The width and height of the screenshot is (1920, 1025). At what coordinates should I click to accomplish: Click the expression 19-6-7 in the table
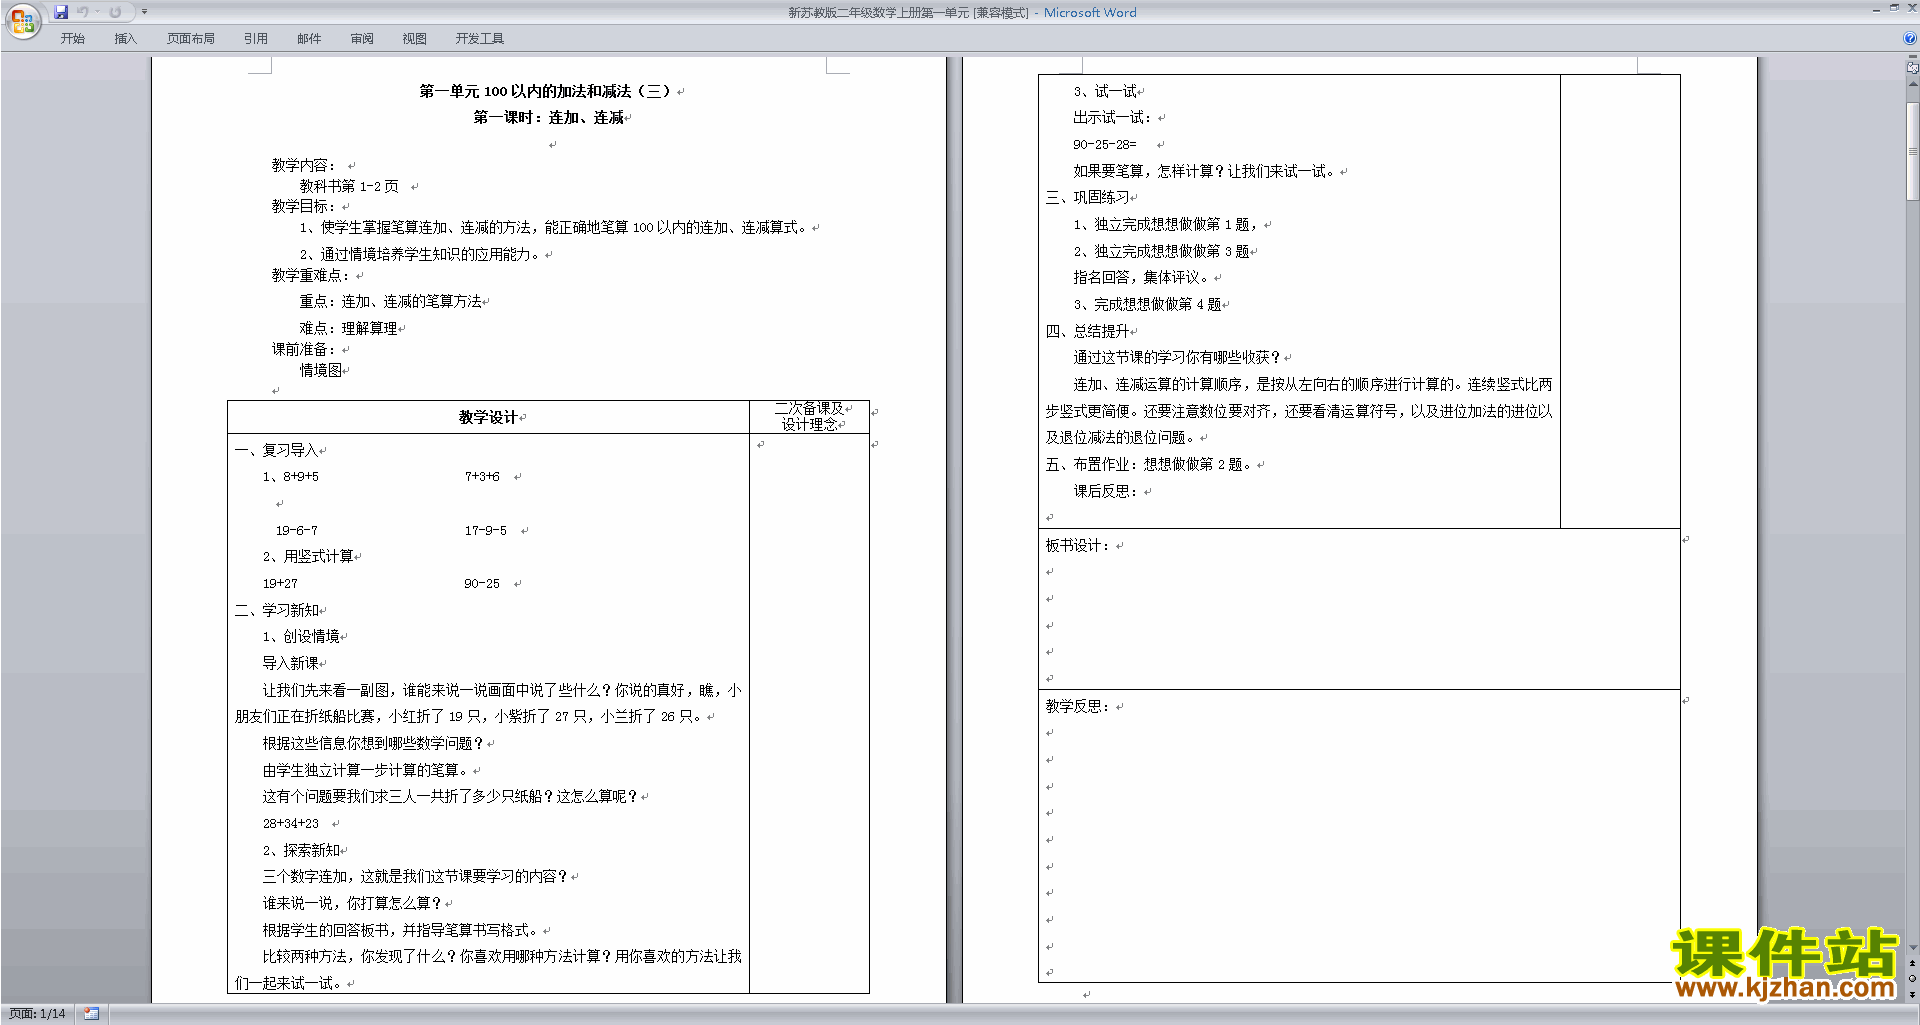[297, 530]
